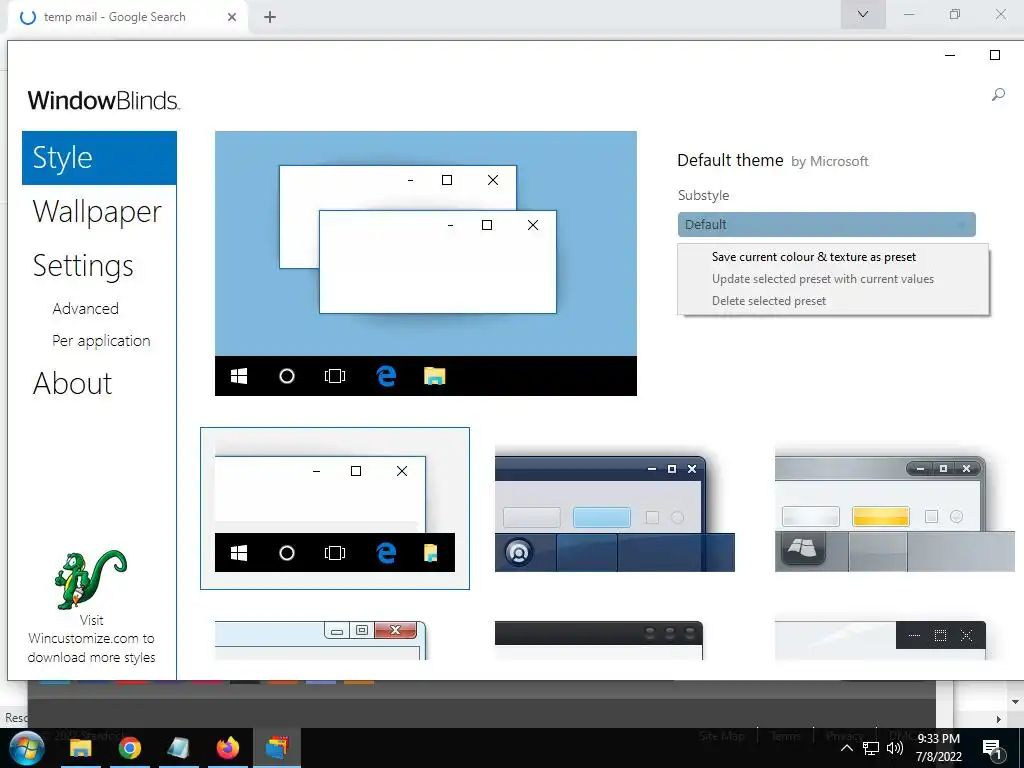Image resolution: width=1024 pixels, height=768 pixels.
Task: Expand the Substyle Default dropdown
Action: 826,225
